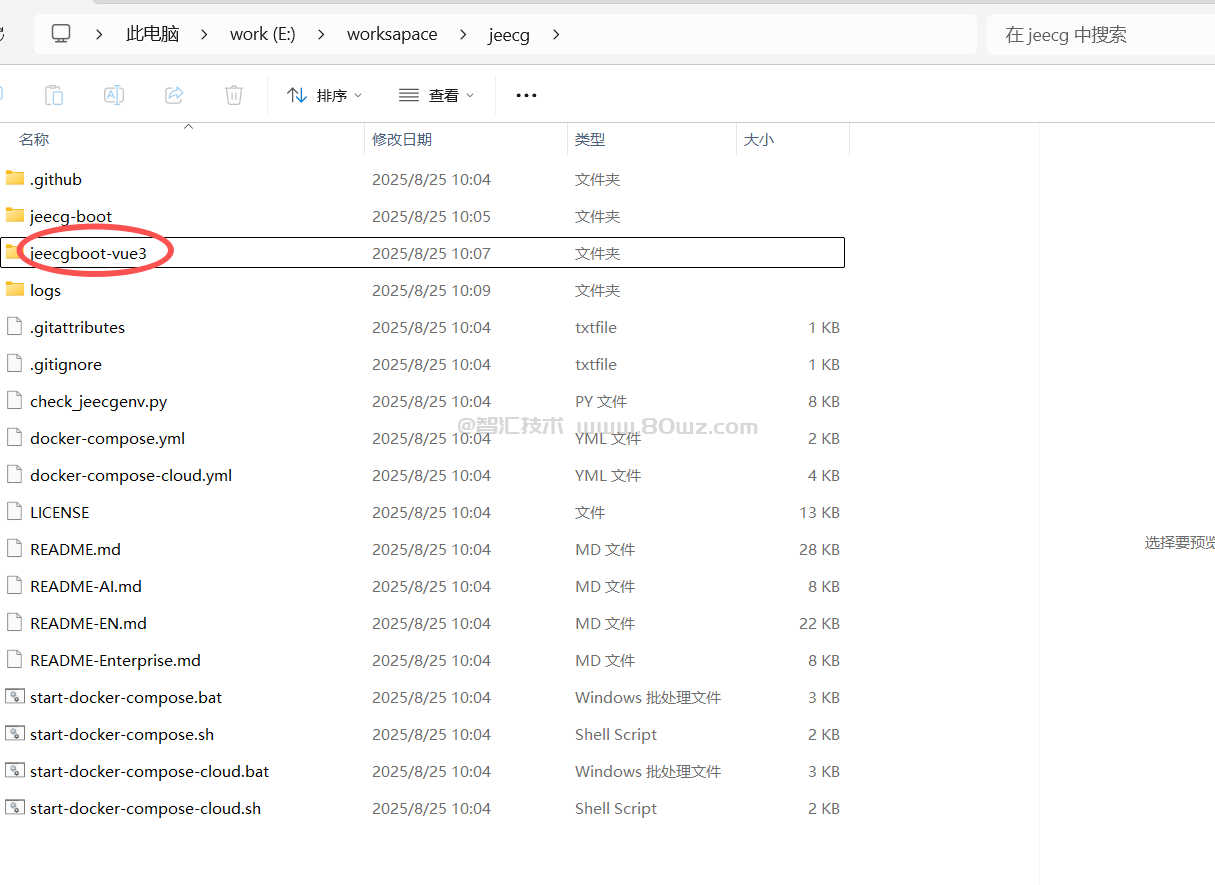Click the logs folder name
1215x885 pixels.
(x=45, y=291)
